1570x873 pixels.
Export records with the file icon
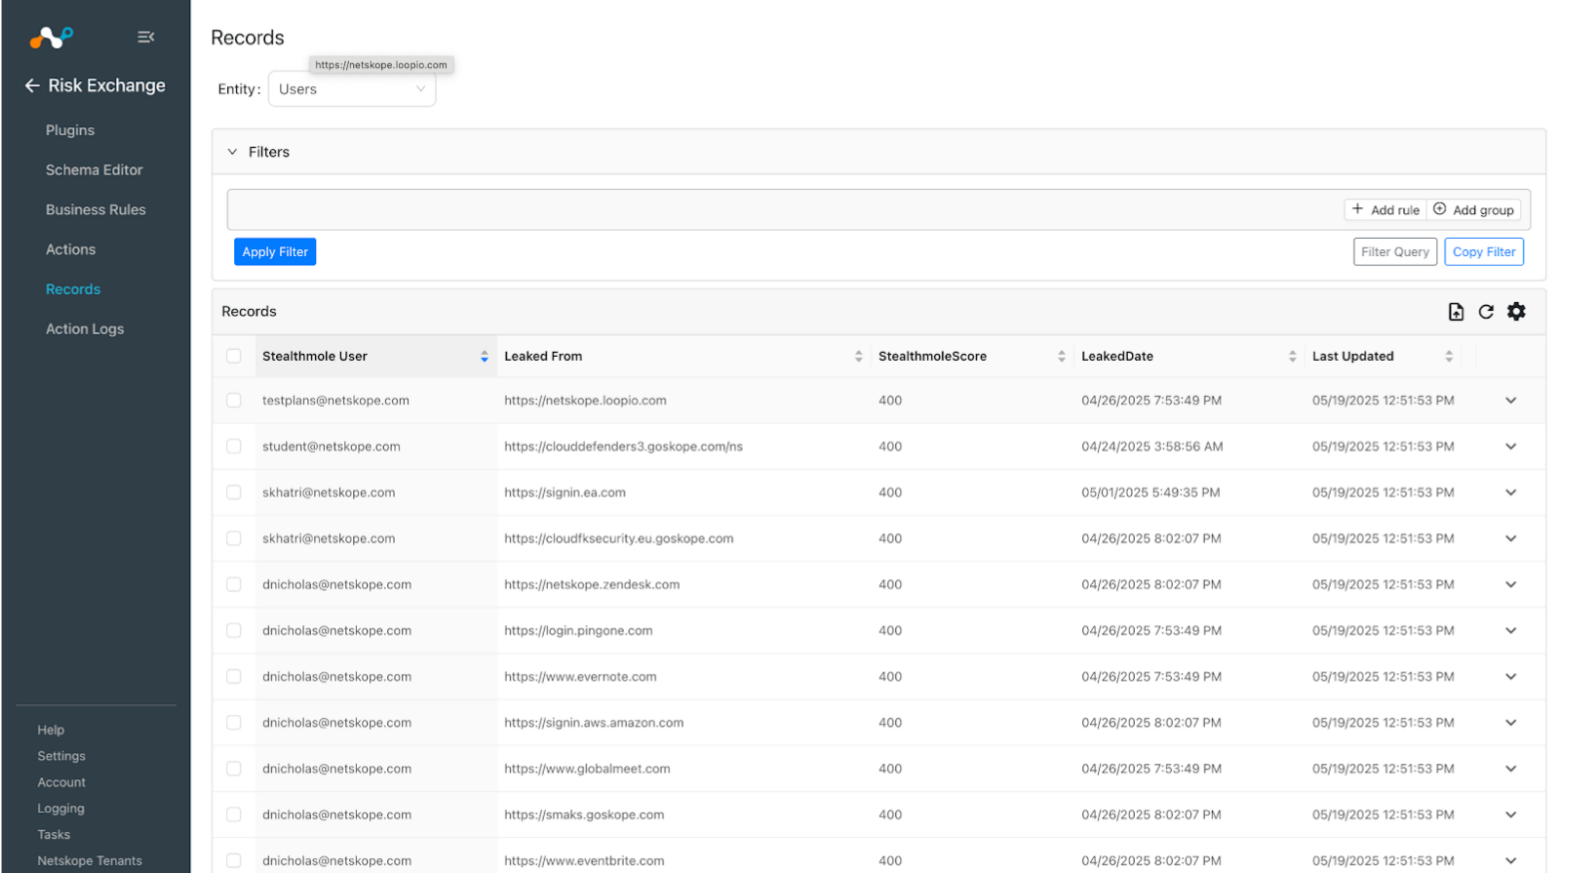pyautogui.click(x=1456, y=312)
